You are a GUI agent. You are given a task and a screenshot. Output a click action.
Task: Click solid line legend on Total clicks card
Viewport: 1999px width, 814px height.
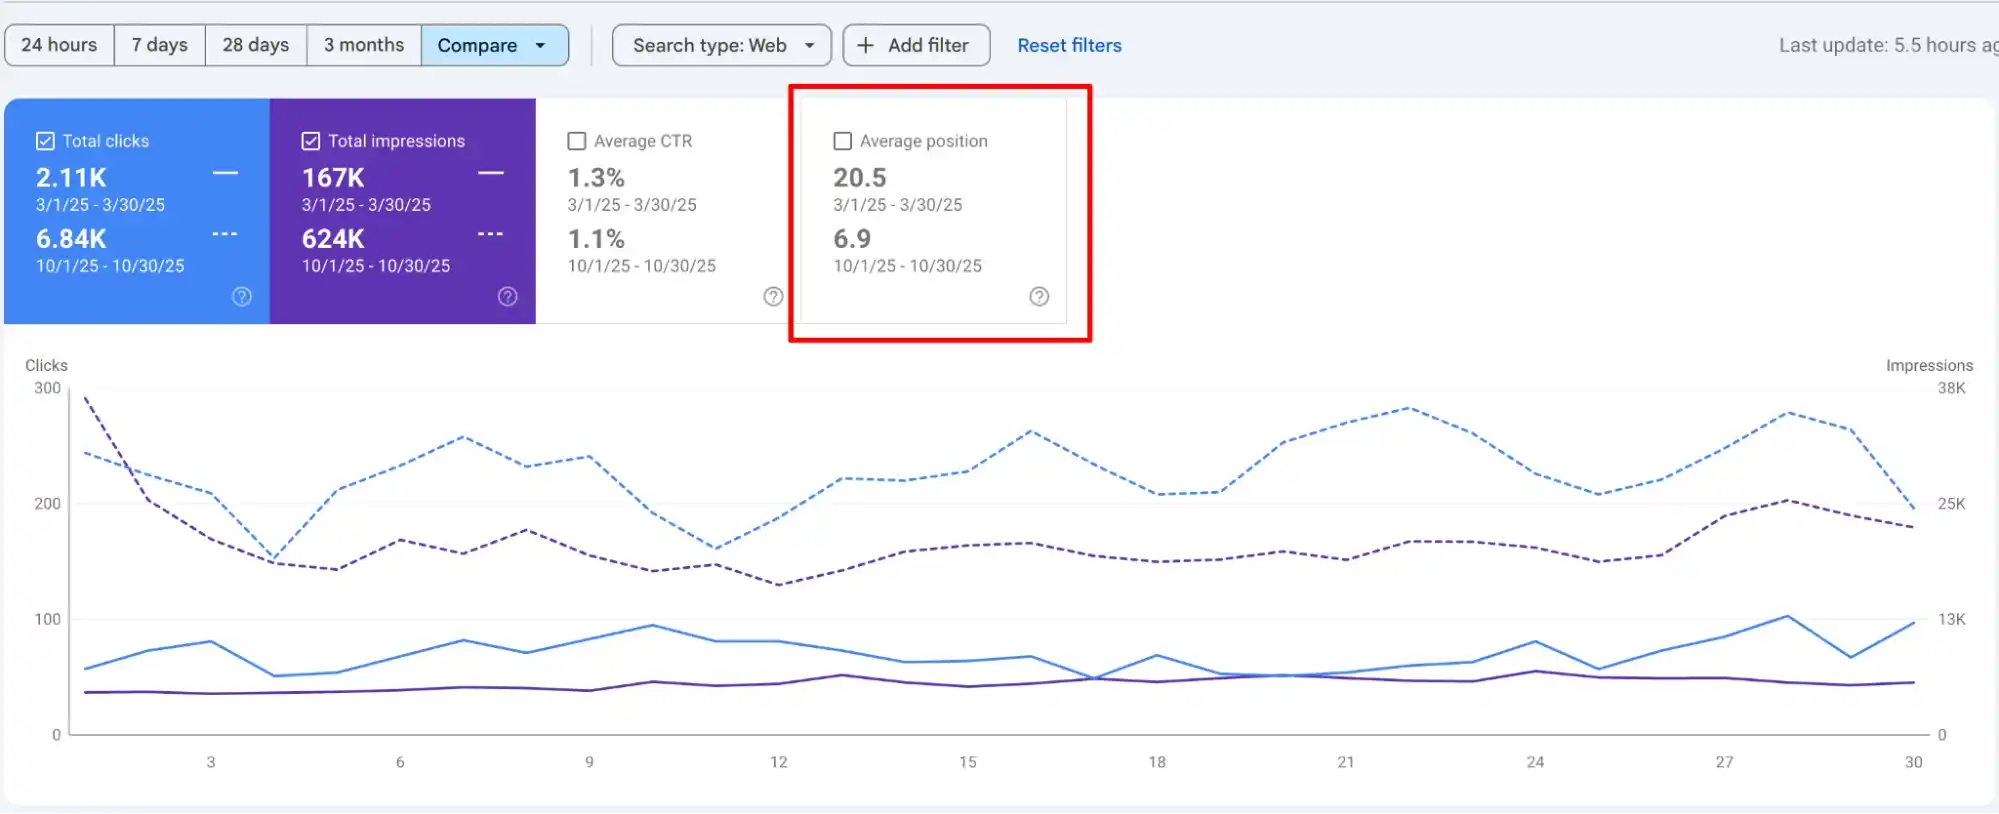click(x=225, y=174)
